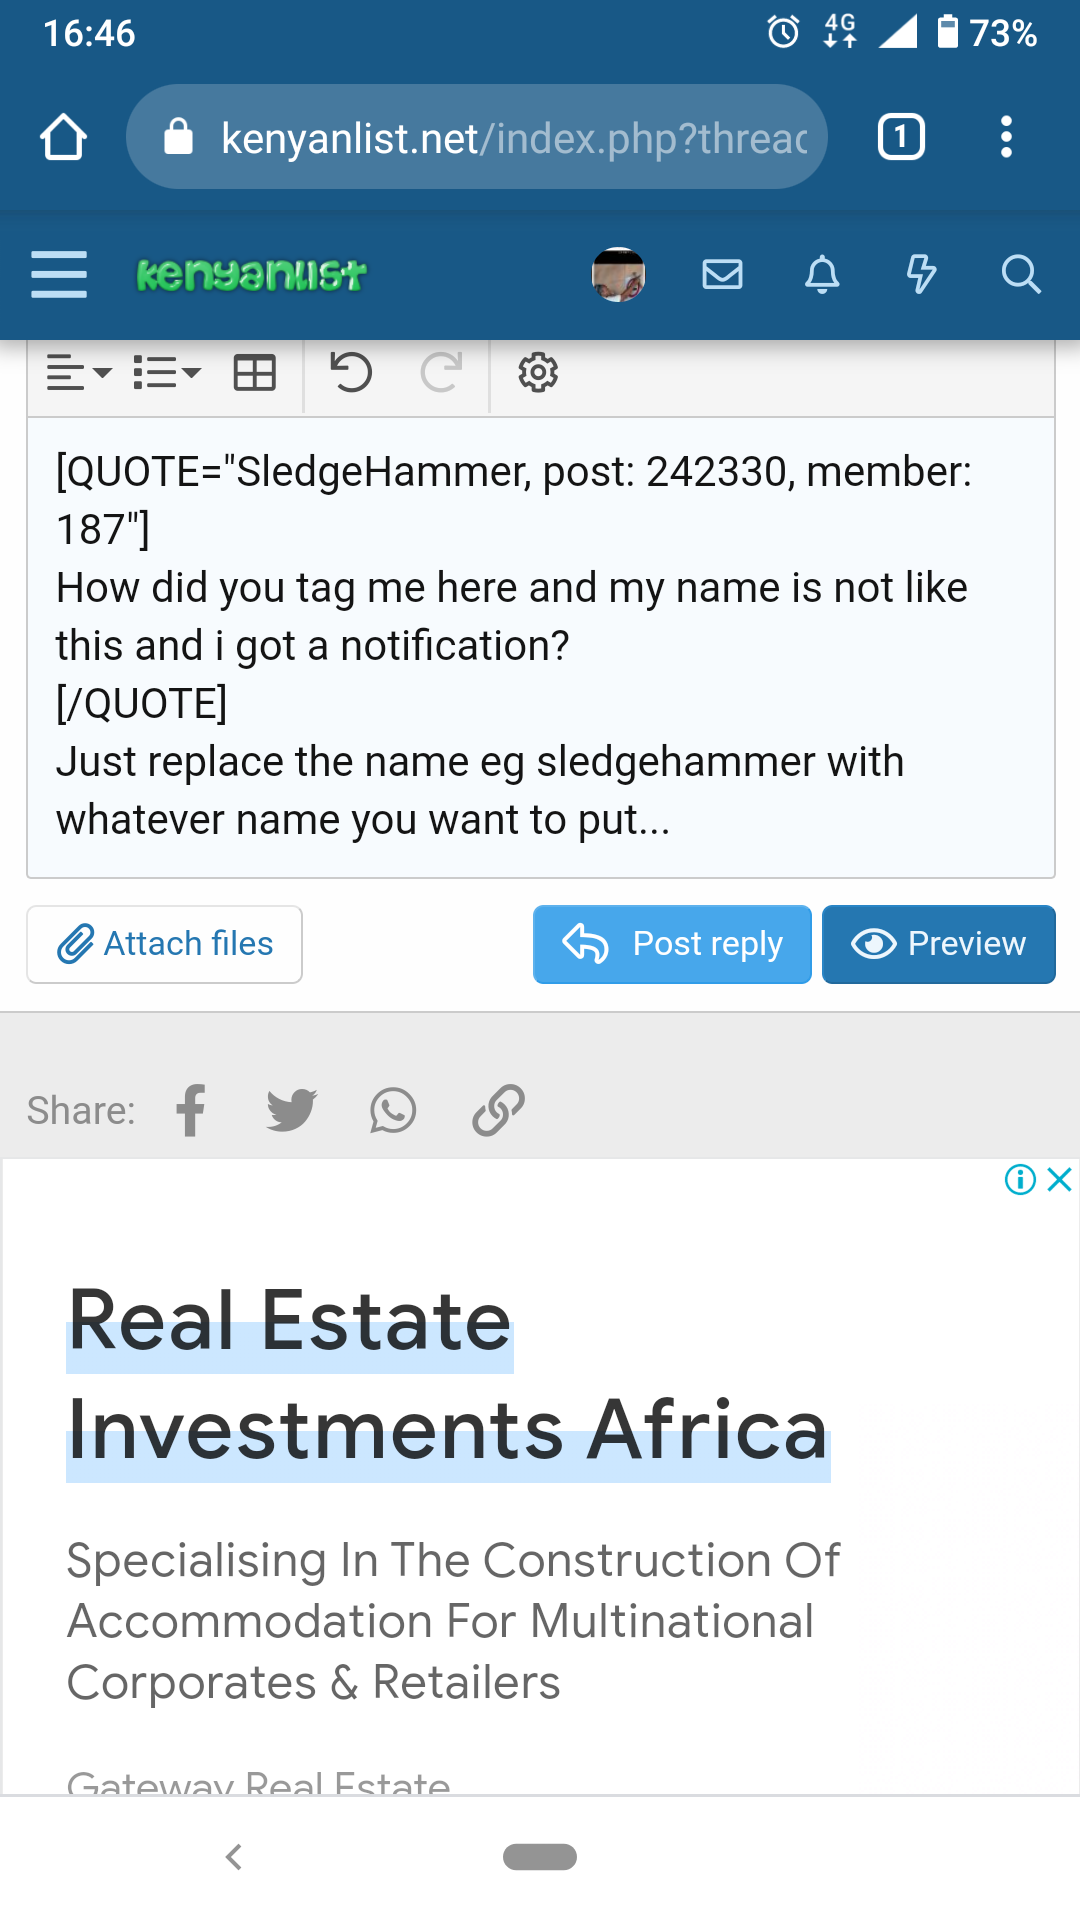The image size is (1080, 1920).
Task: Open the inbox envelope icon
Action: (722, 274)
